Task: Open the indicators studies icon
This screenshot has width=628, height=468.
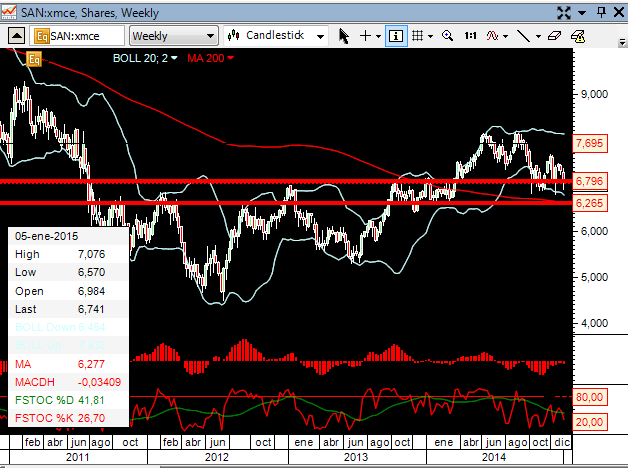Action: pos(492,36)
